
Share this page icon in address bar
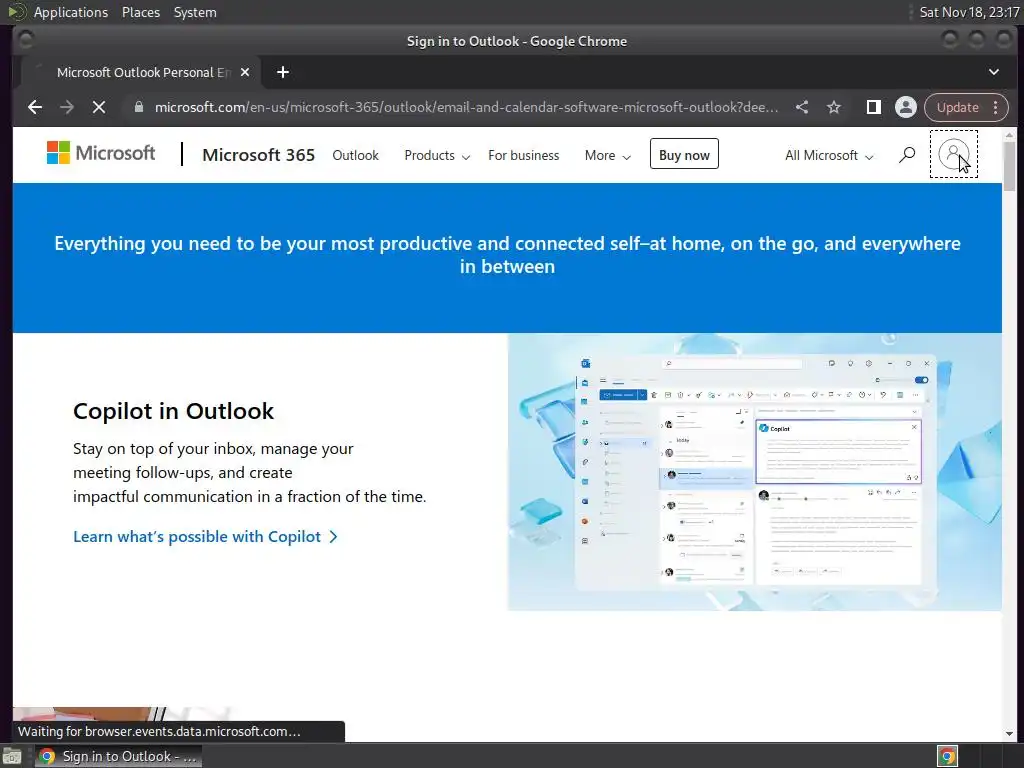click(x=802, y=107)
